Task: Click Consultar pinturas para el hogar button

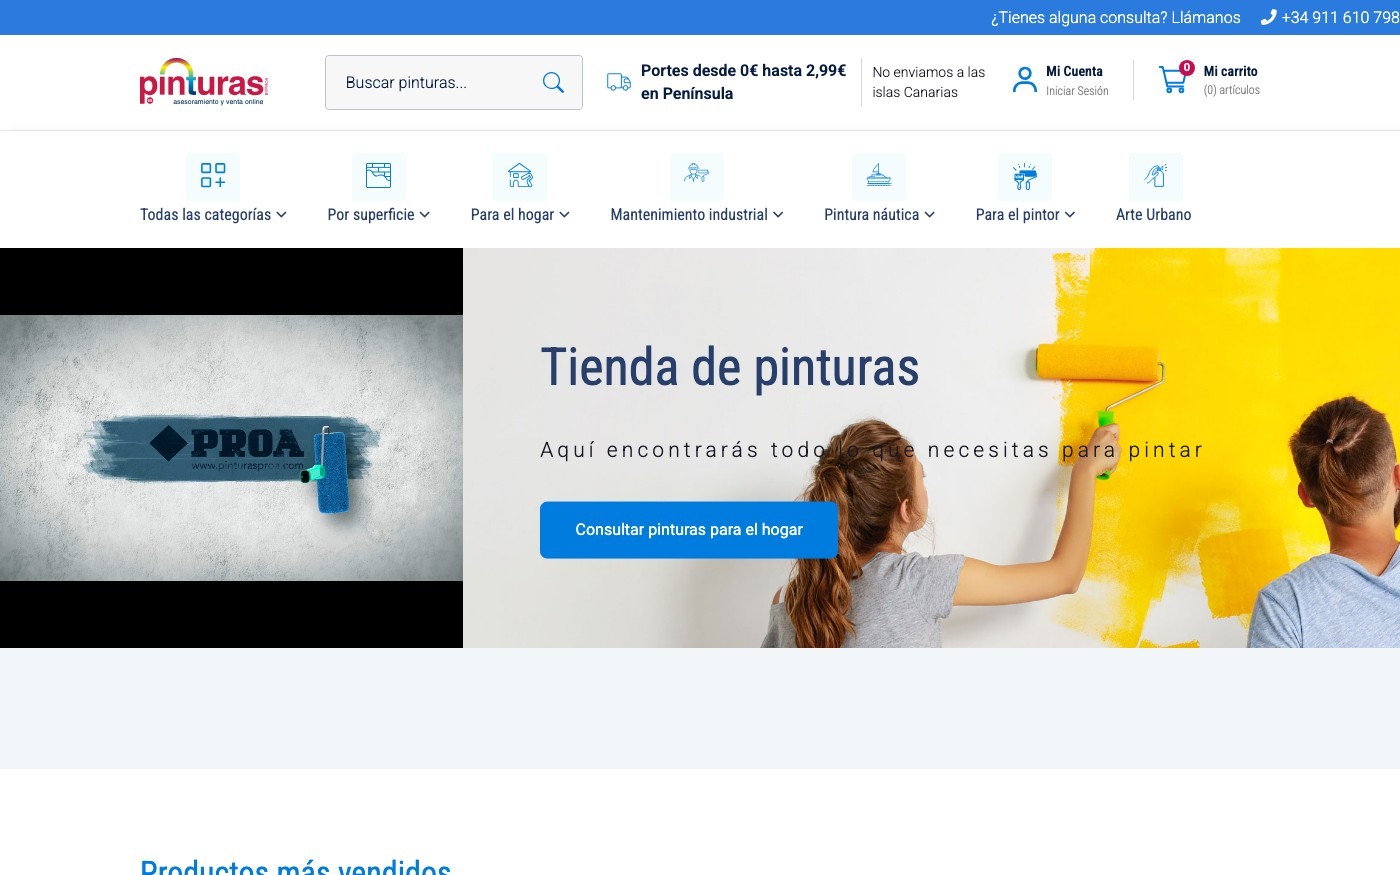Action: pyautogui.click(x=689, y=530)
